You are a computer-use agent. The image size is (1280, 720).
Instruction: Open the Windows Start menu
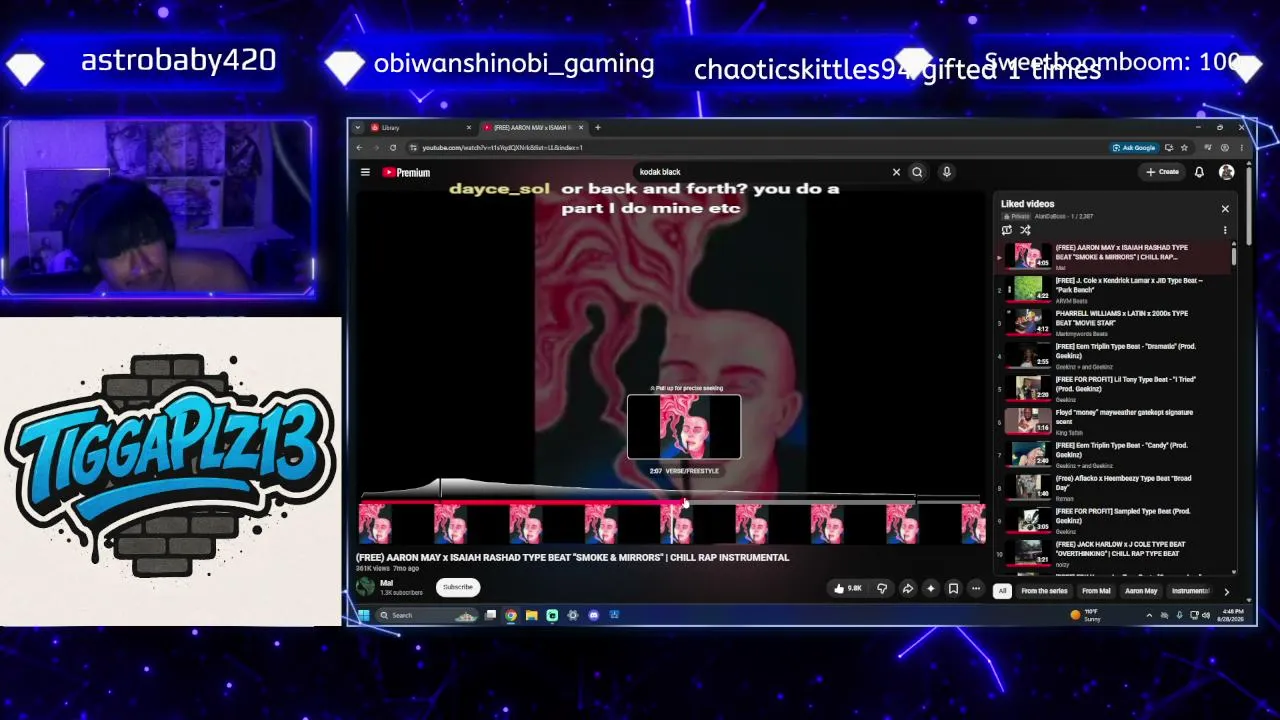coord(363,615)
